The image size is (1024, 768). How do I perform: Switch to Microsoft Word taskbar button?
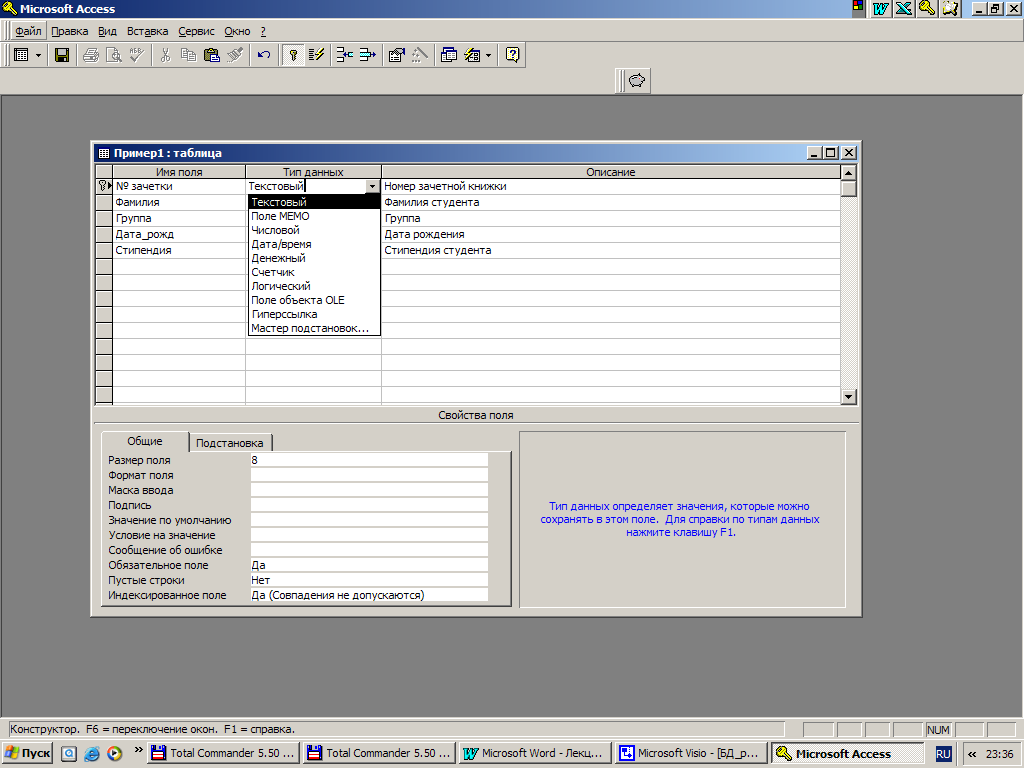click(x=535, y=753)
